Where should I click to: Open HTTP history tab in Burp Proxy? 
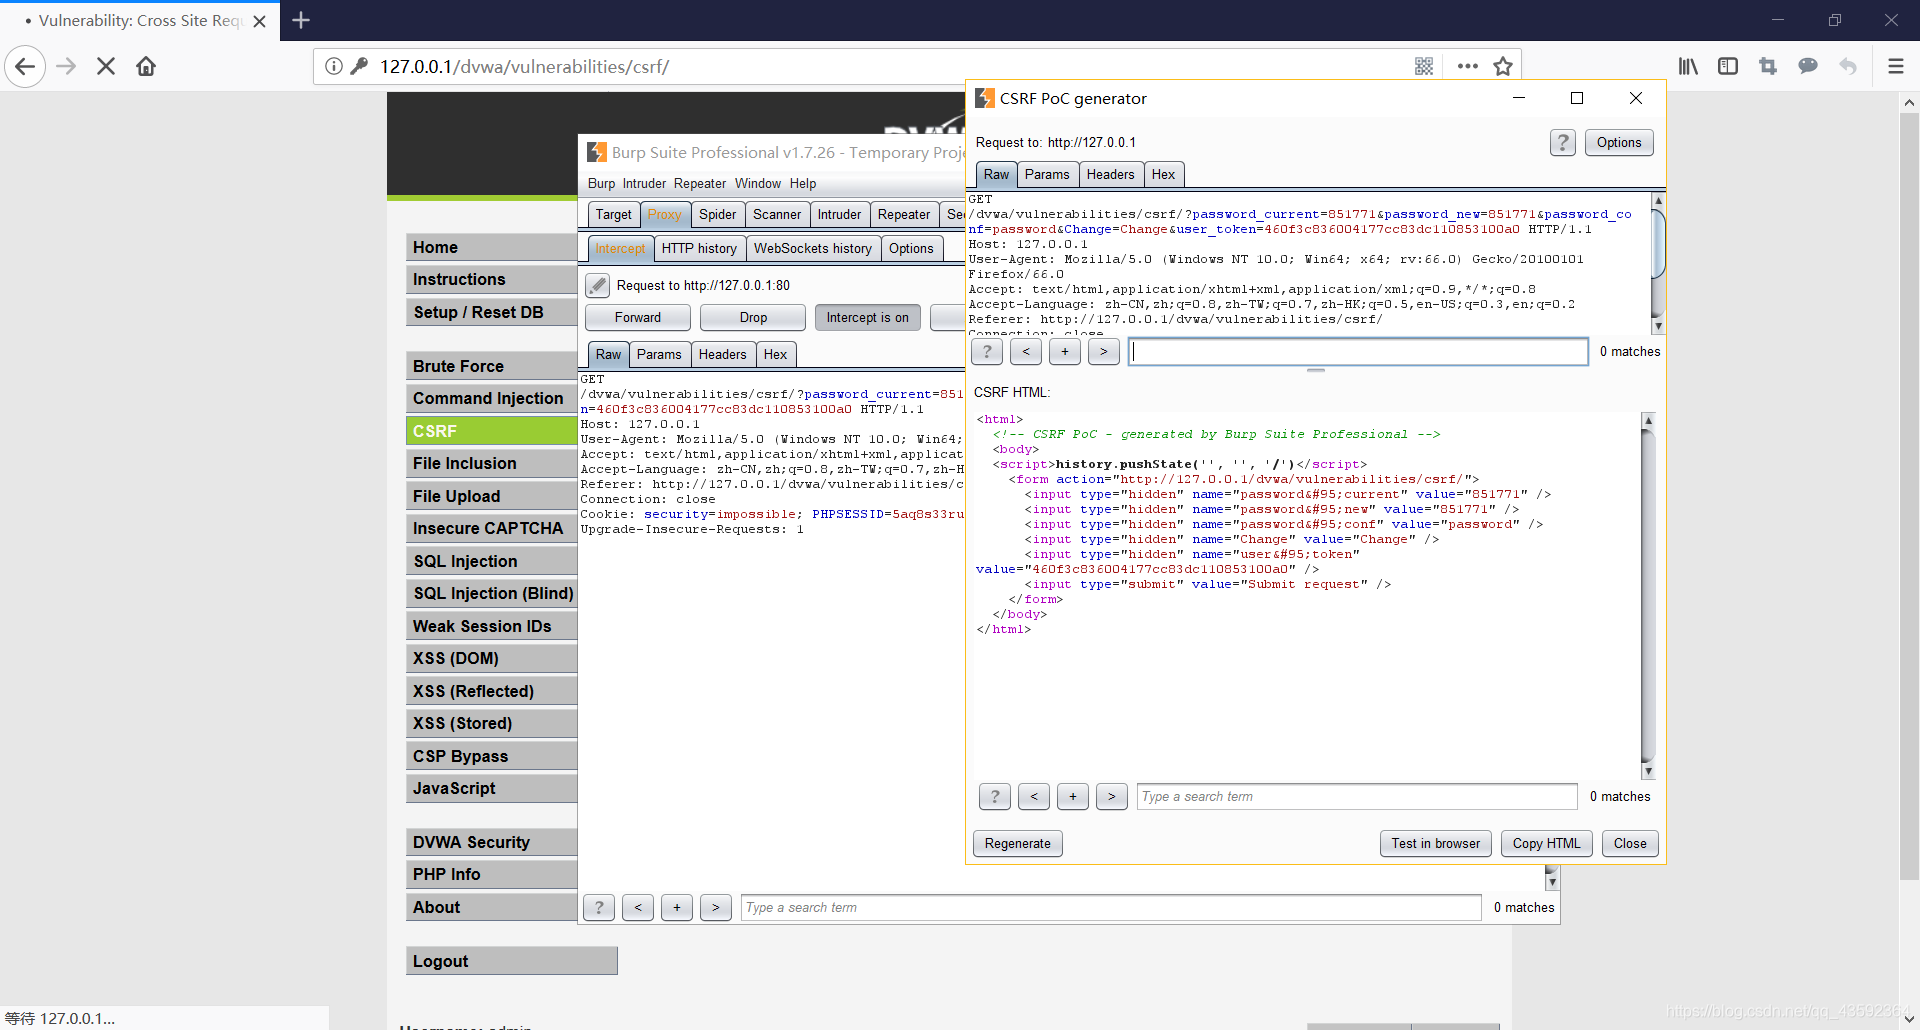[699, 249]
